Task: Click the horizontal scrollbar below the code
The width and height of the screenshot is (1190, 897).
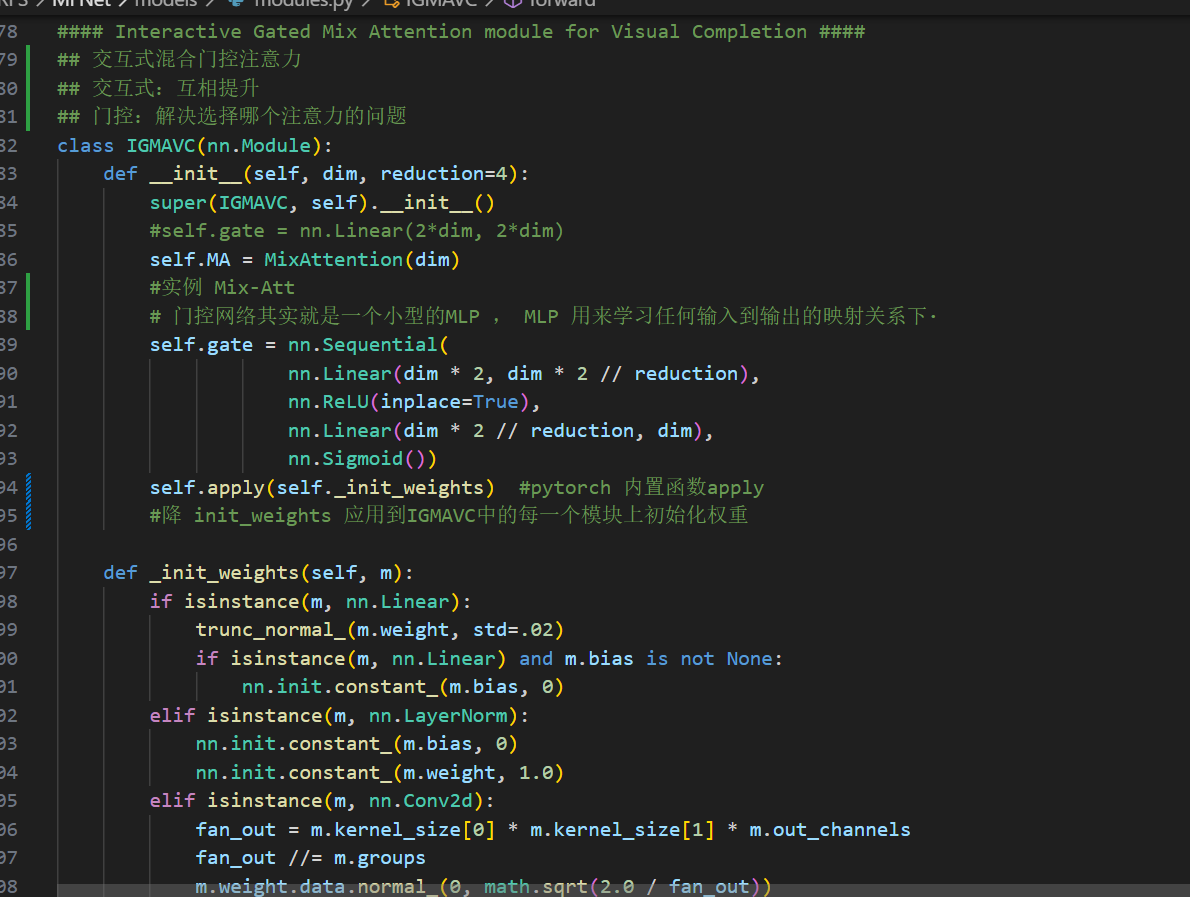Action: tap(623, 889)
